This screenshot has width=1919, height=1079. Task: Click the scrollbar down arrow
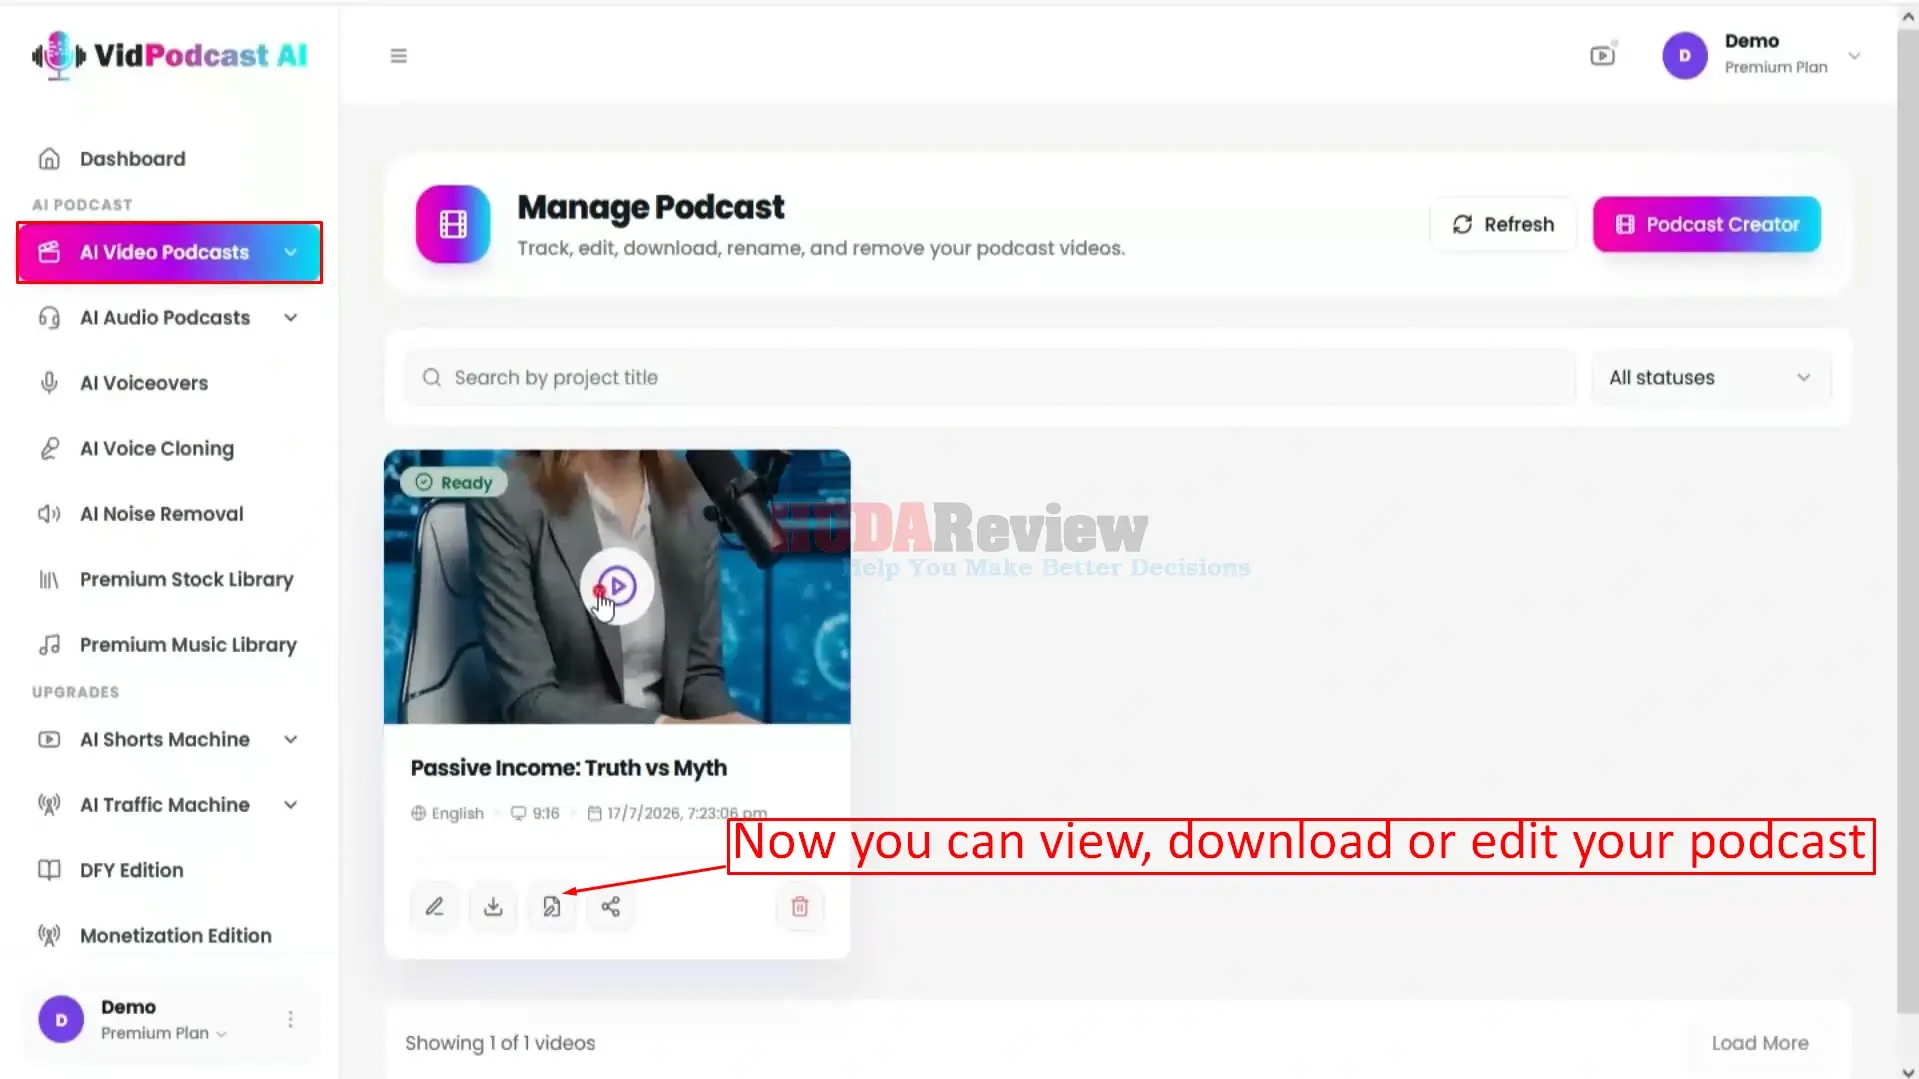[1908, 1071]
